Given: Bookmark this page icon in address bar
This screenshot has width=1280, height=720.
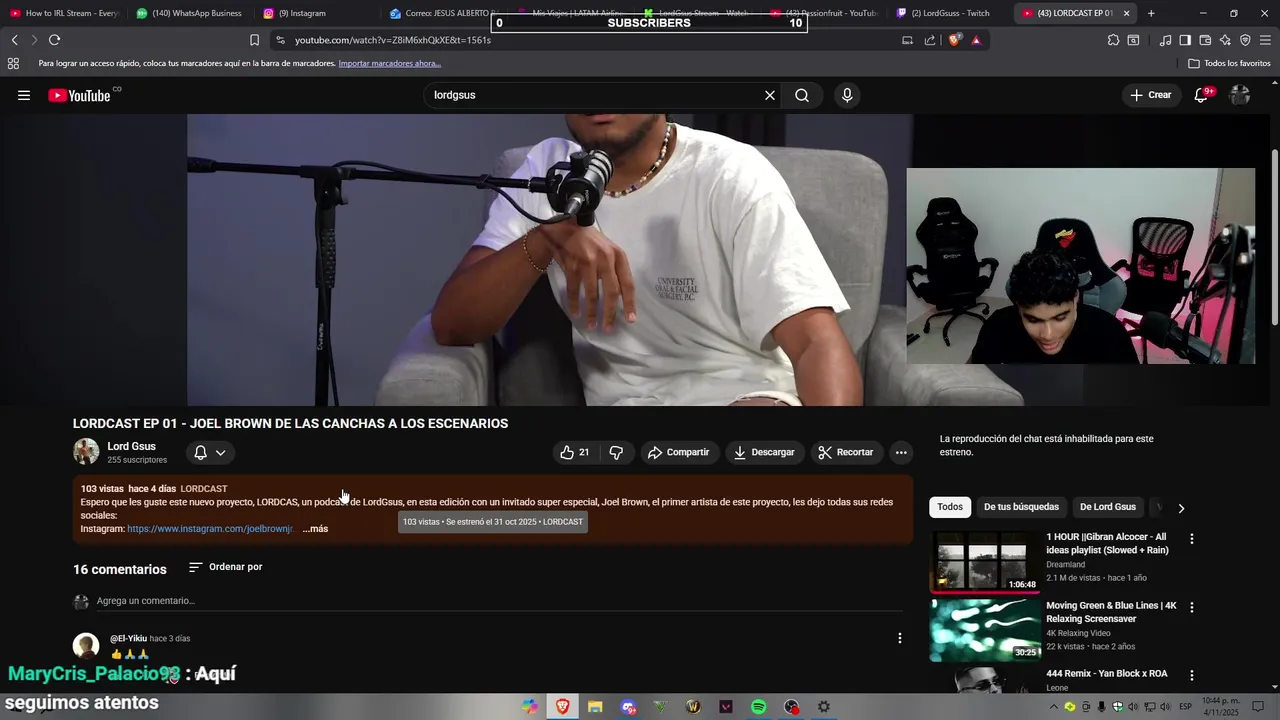Looking at the screenshot, I should tap(254, 40).
